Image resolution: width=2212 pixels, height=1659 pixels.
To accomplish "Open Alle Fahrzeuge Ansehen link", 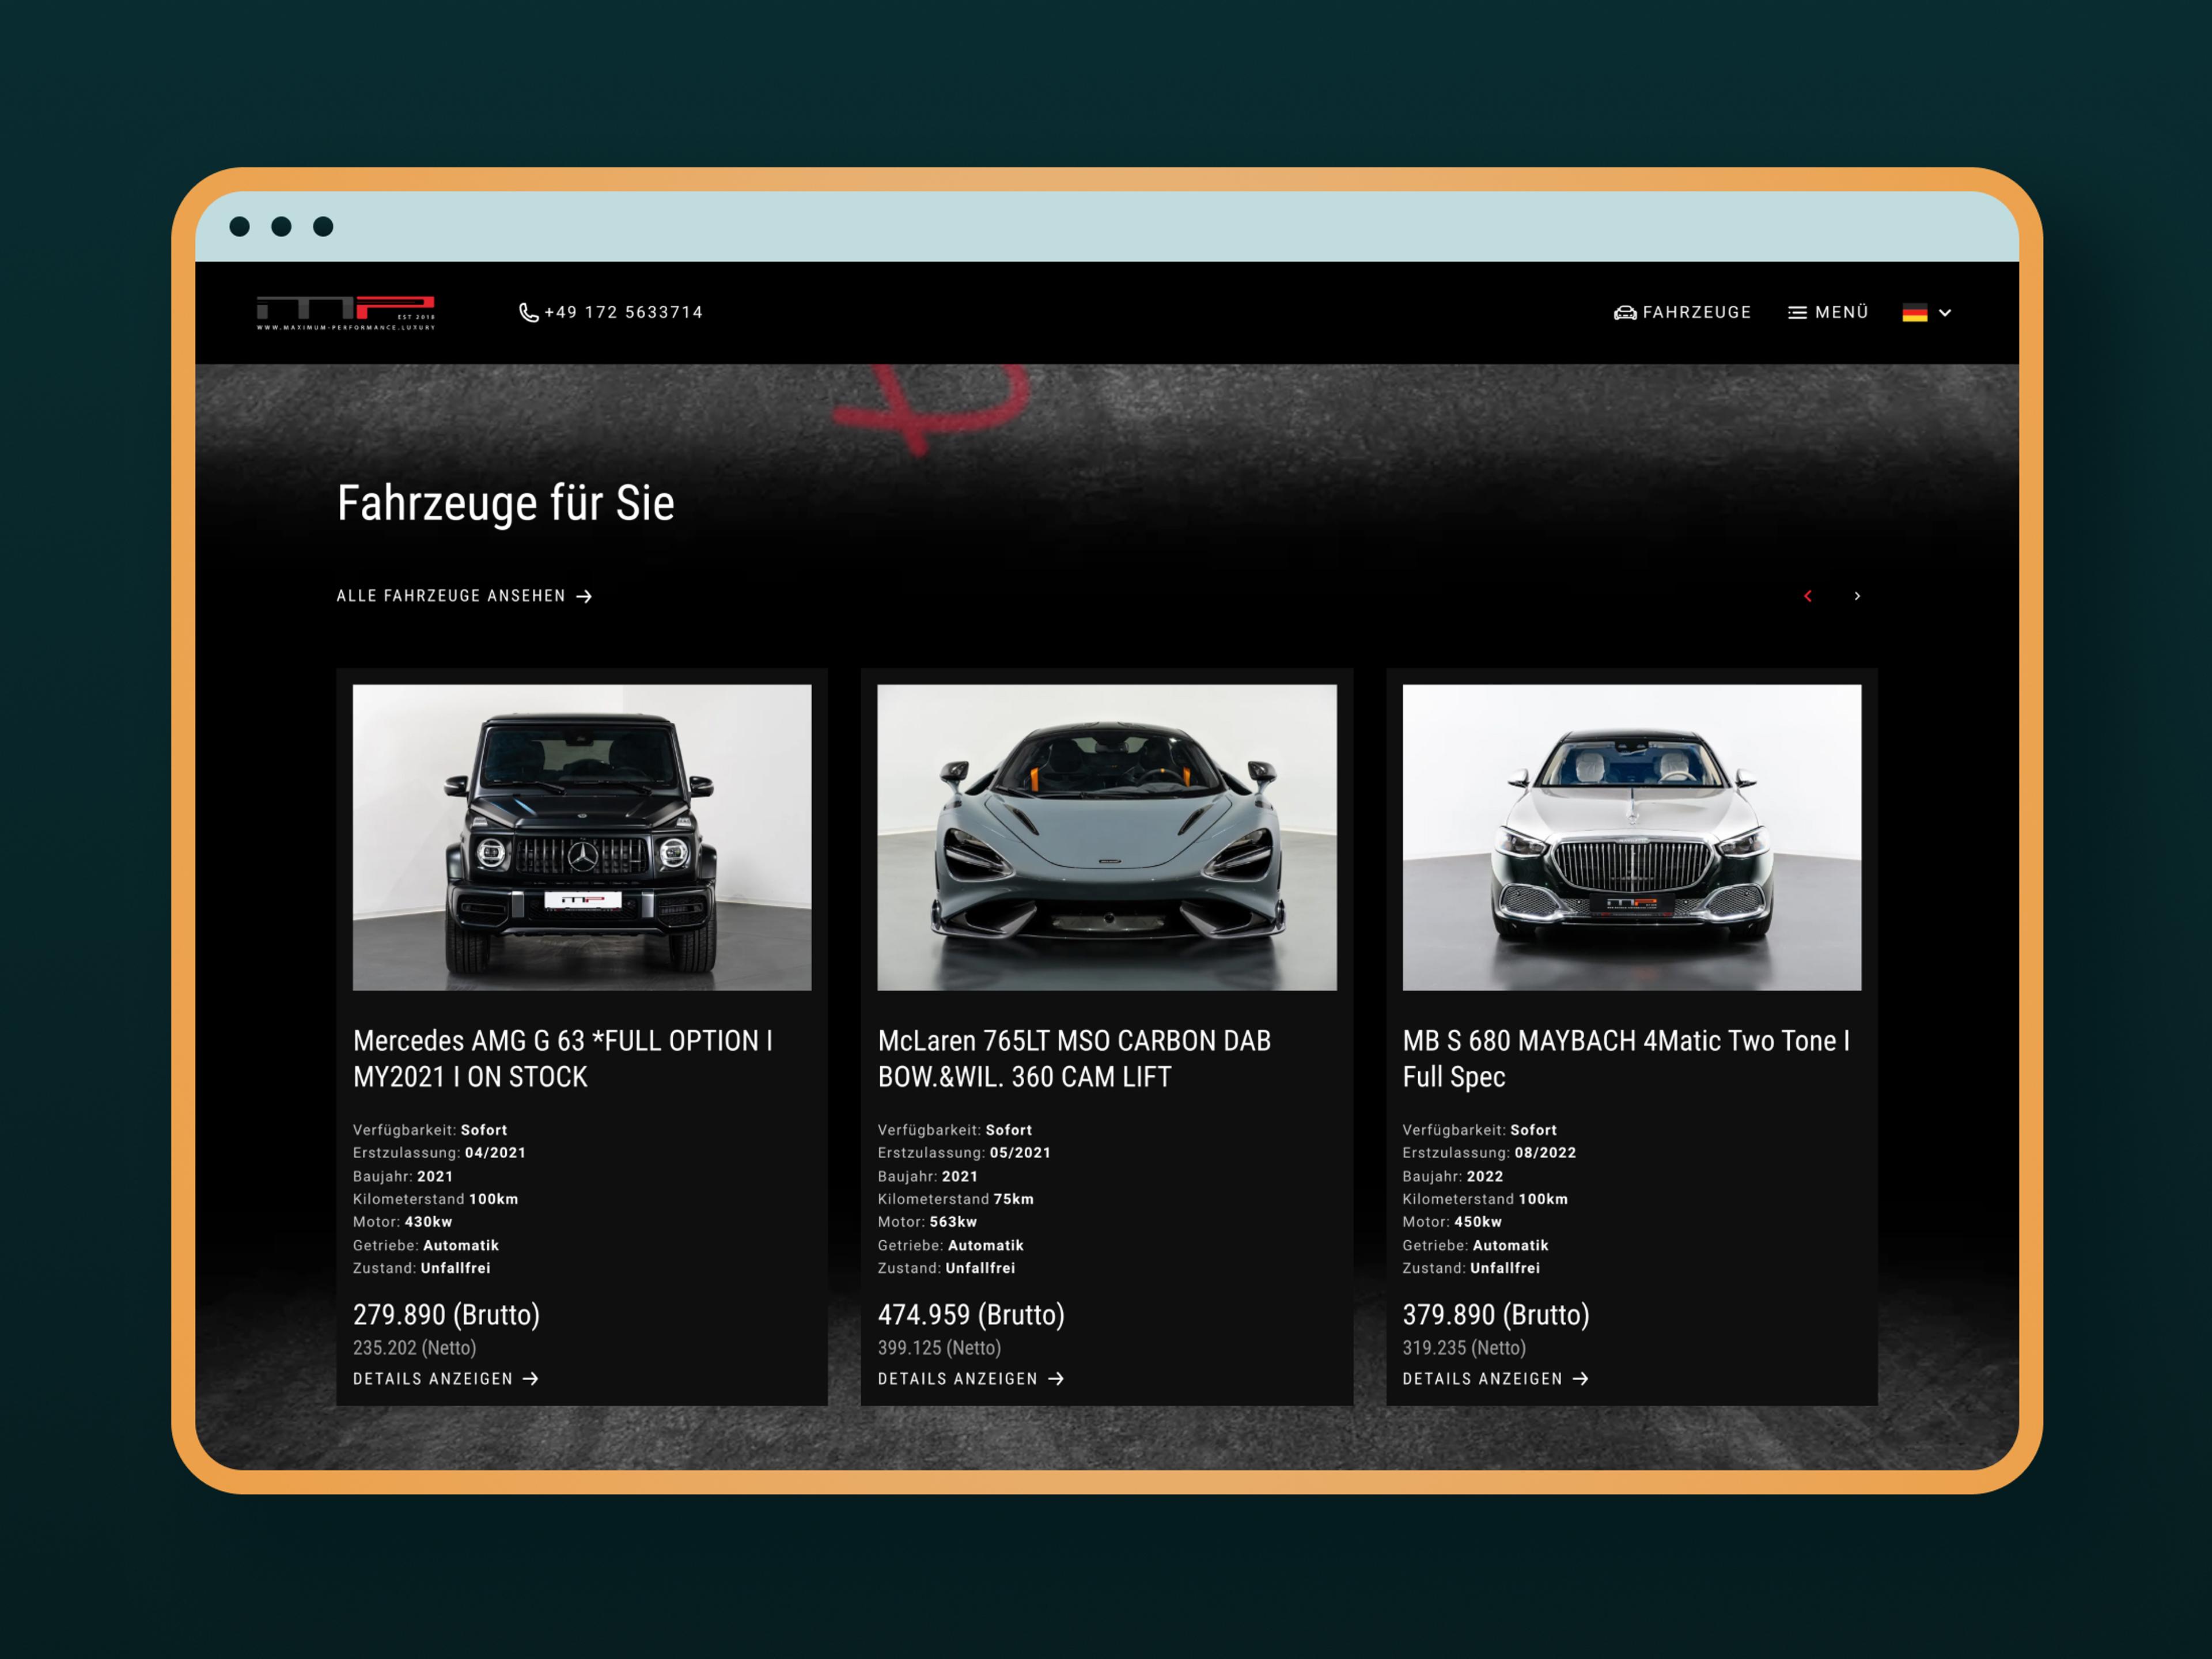I will point(451,596).
